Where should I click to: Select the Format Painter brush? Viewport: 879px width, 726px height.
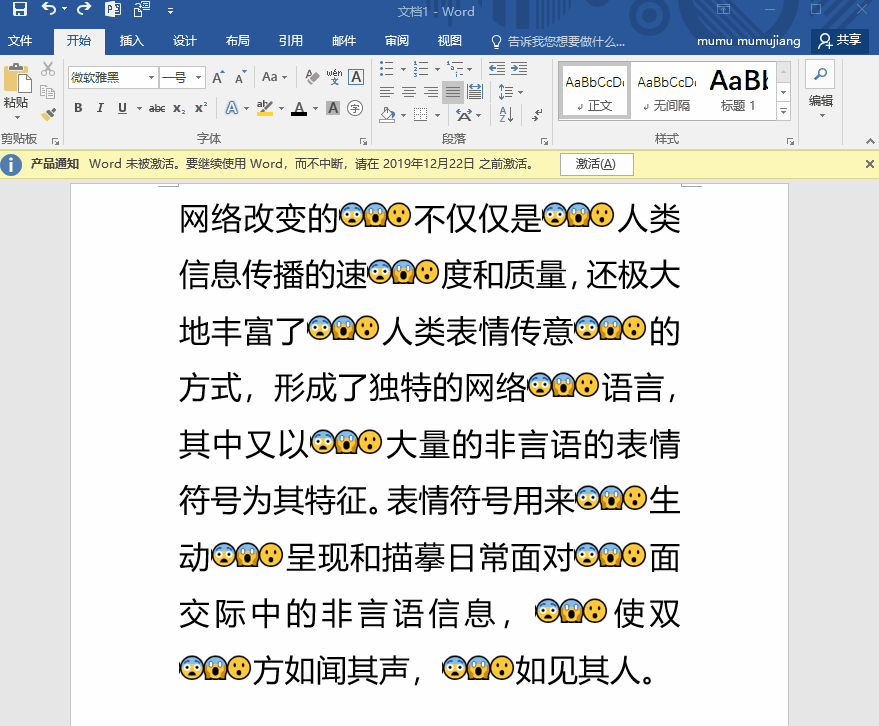point(48,114)
